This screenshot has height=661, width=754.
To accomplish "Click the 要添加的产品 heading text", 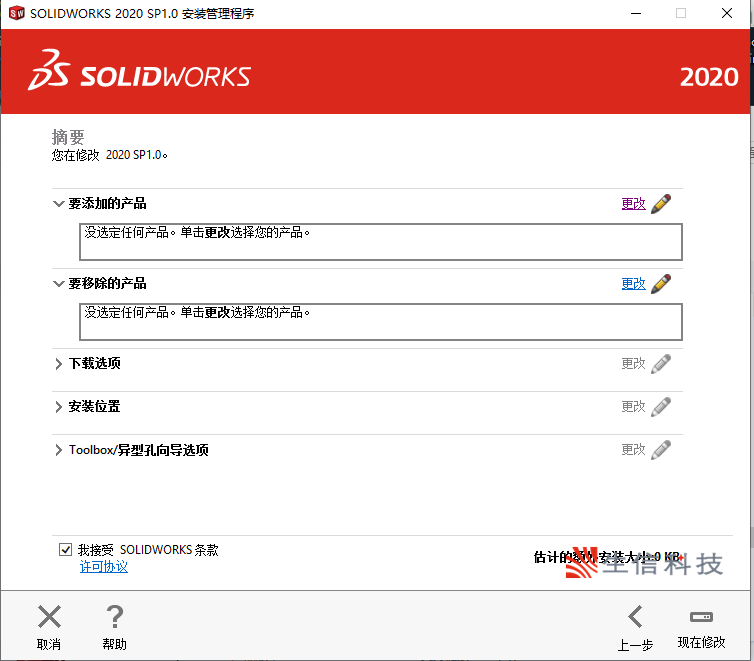I will coord(107,203).
